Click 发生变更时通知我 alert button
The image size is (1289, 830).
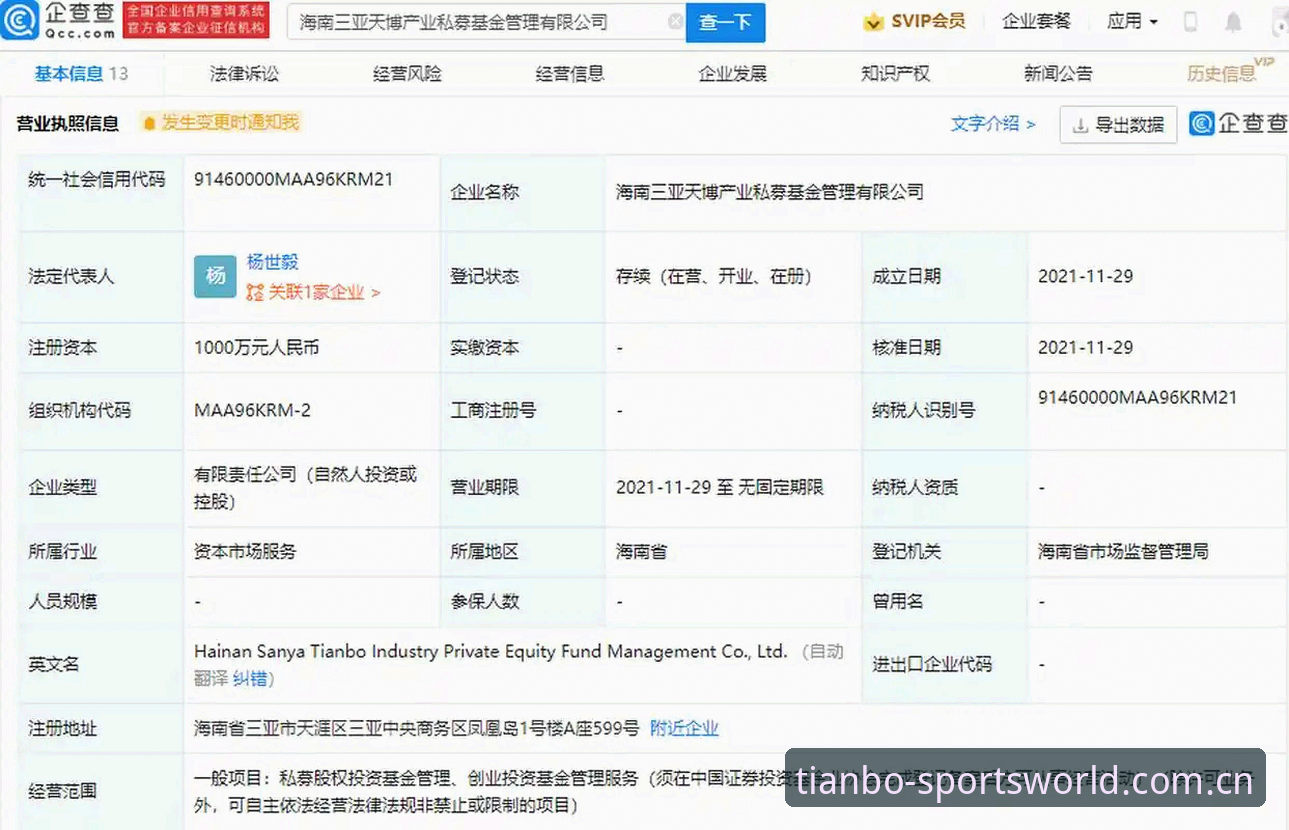tap(220, 123)
